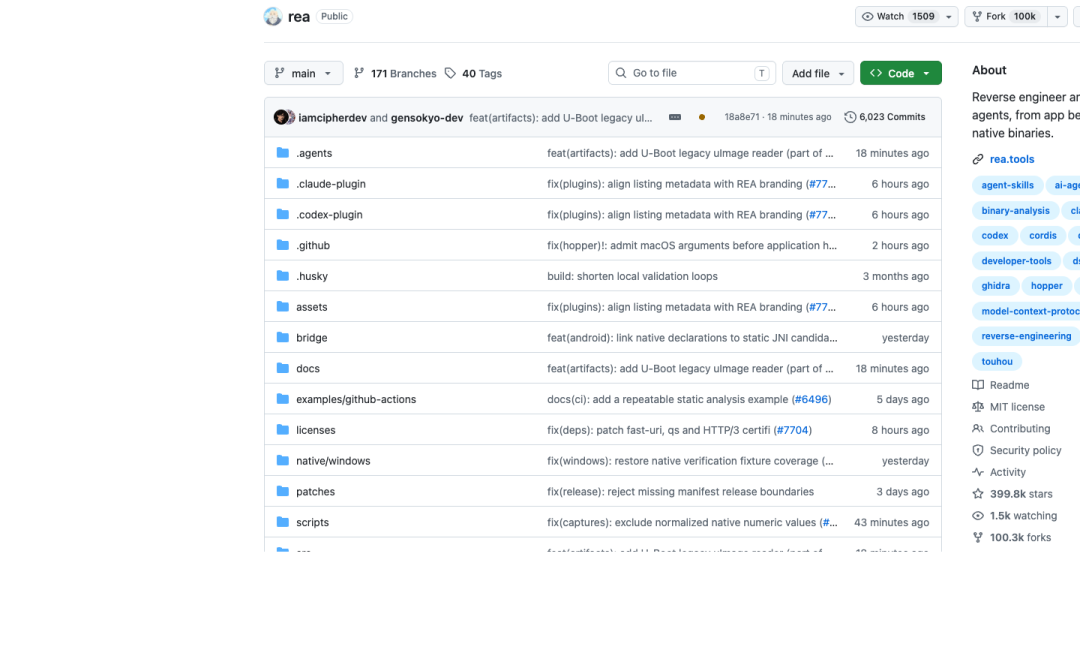
Task: Click the pulse icon beside Activity
Action: coord(978,472)
